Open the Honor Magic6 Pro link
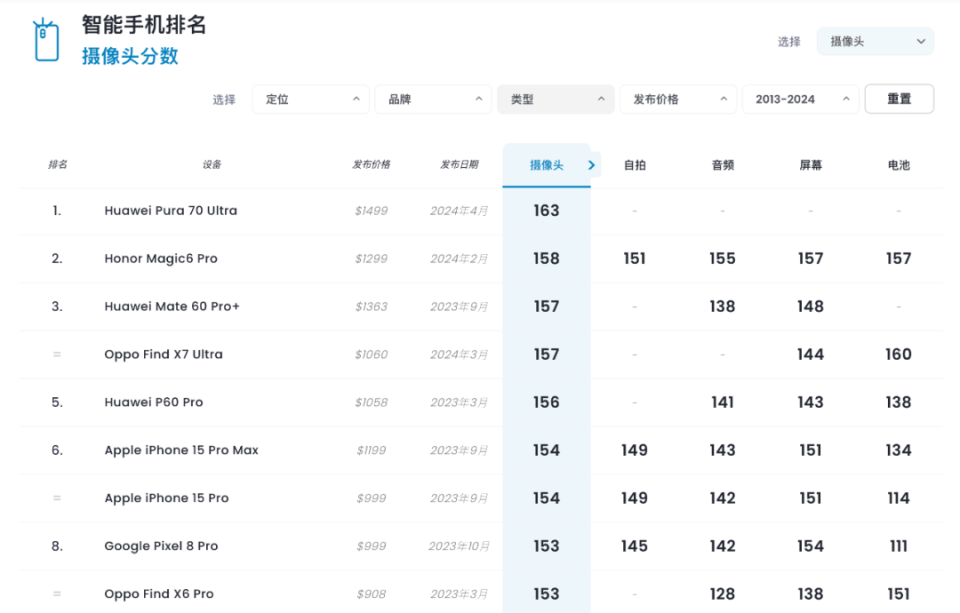This screenshot has height=613, width=960. pyautogui.click(x=161, y=259)
